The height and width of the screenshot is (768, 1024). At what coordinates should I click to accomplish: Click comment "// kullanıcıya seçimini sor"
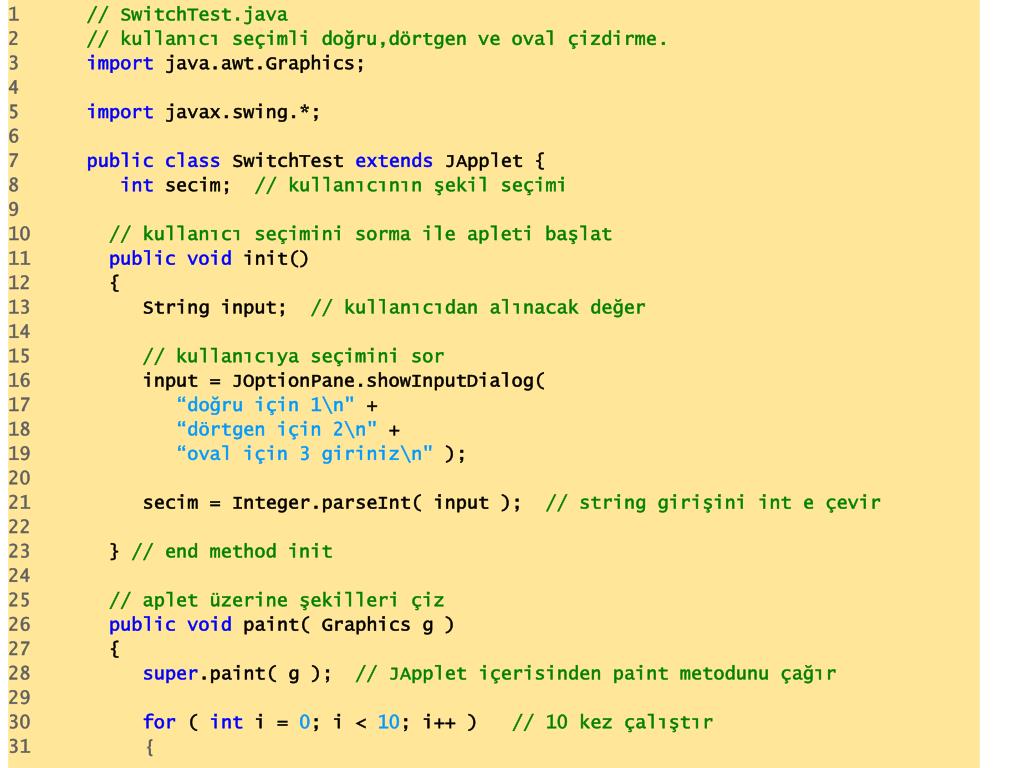293,357
